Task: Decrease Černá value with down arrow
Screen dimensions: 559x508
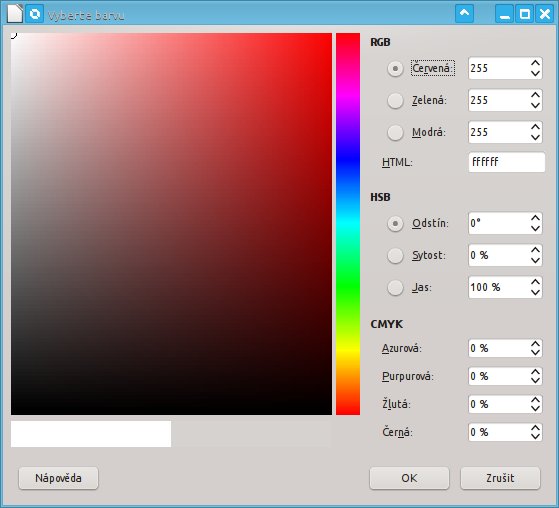Action: tap(535, 437)
